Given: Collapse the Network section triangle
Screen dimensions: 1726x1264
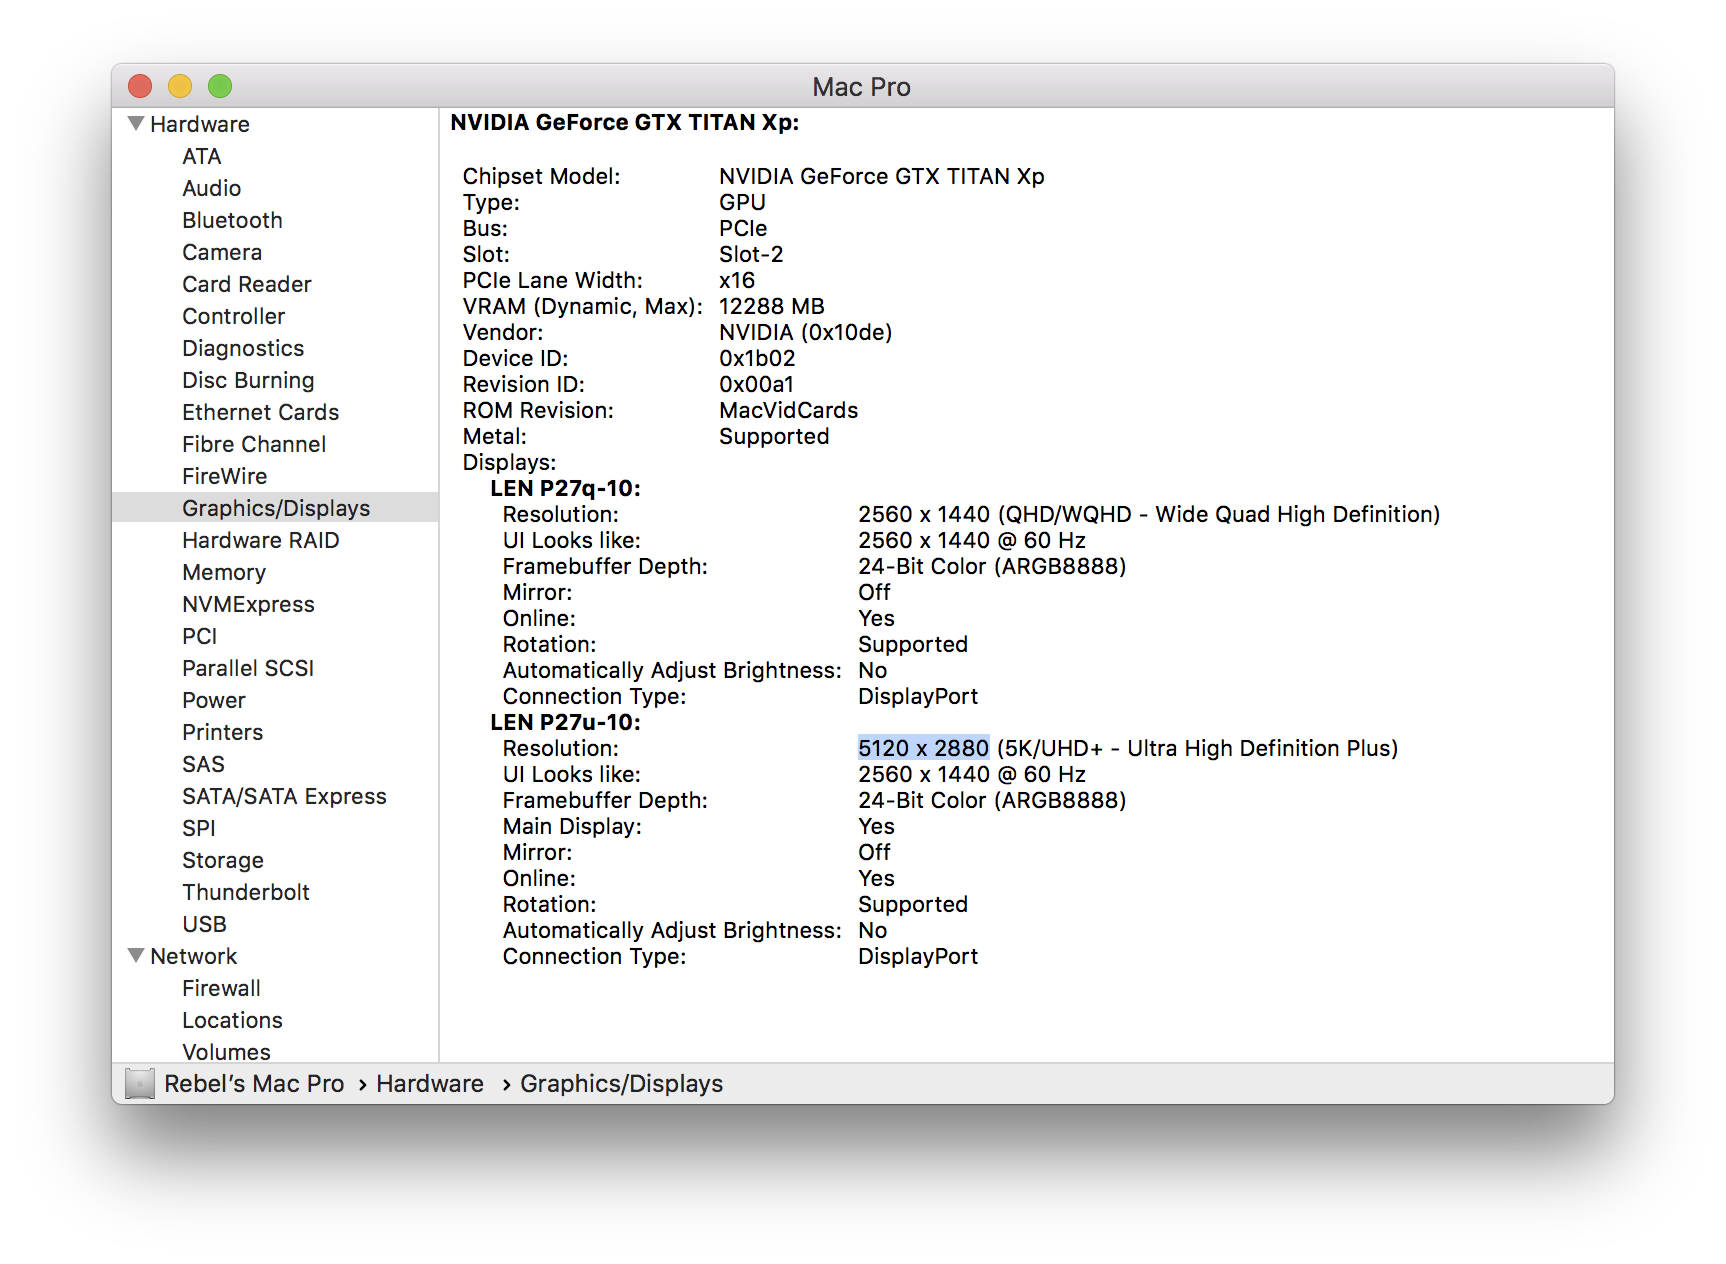Looking at the screenshot, I should tap(136, 956).
